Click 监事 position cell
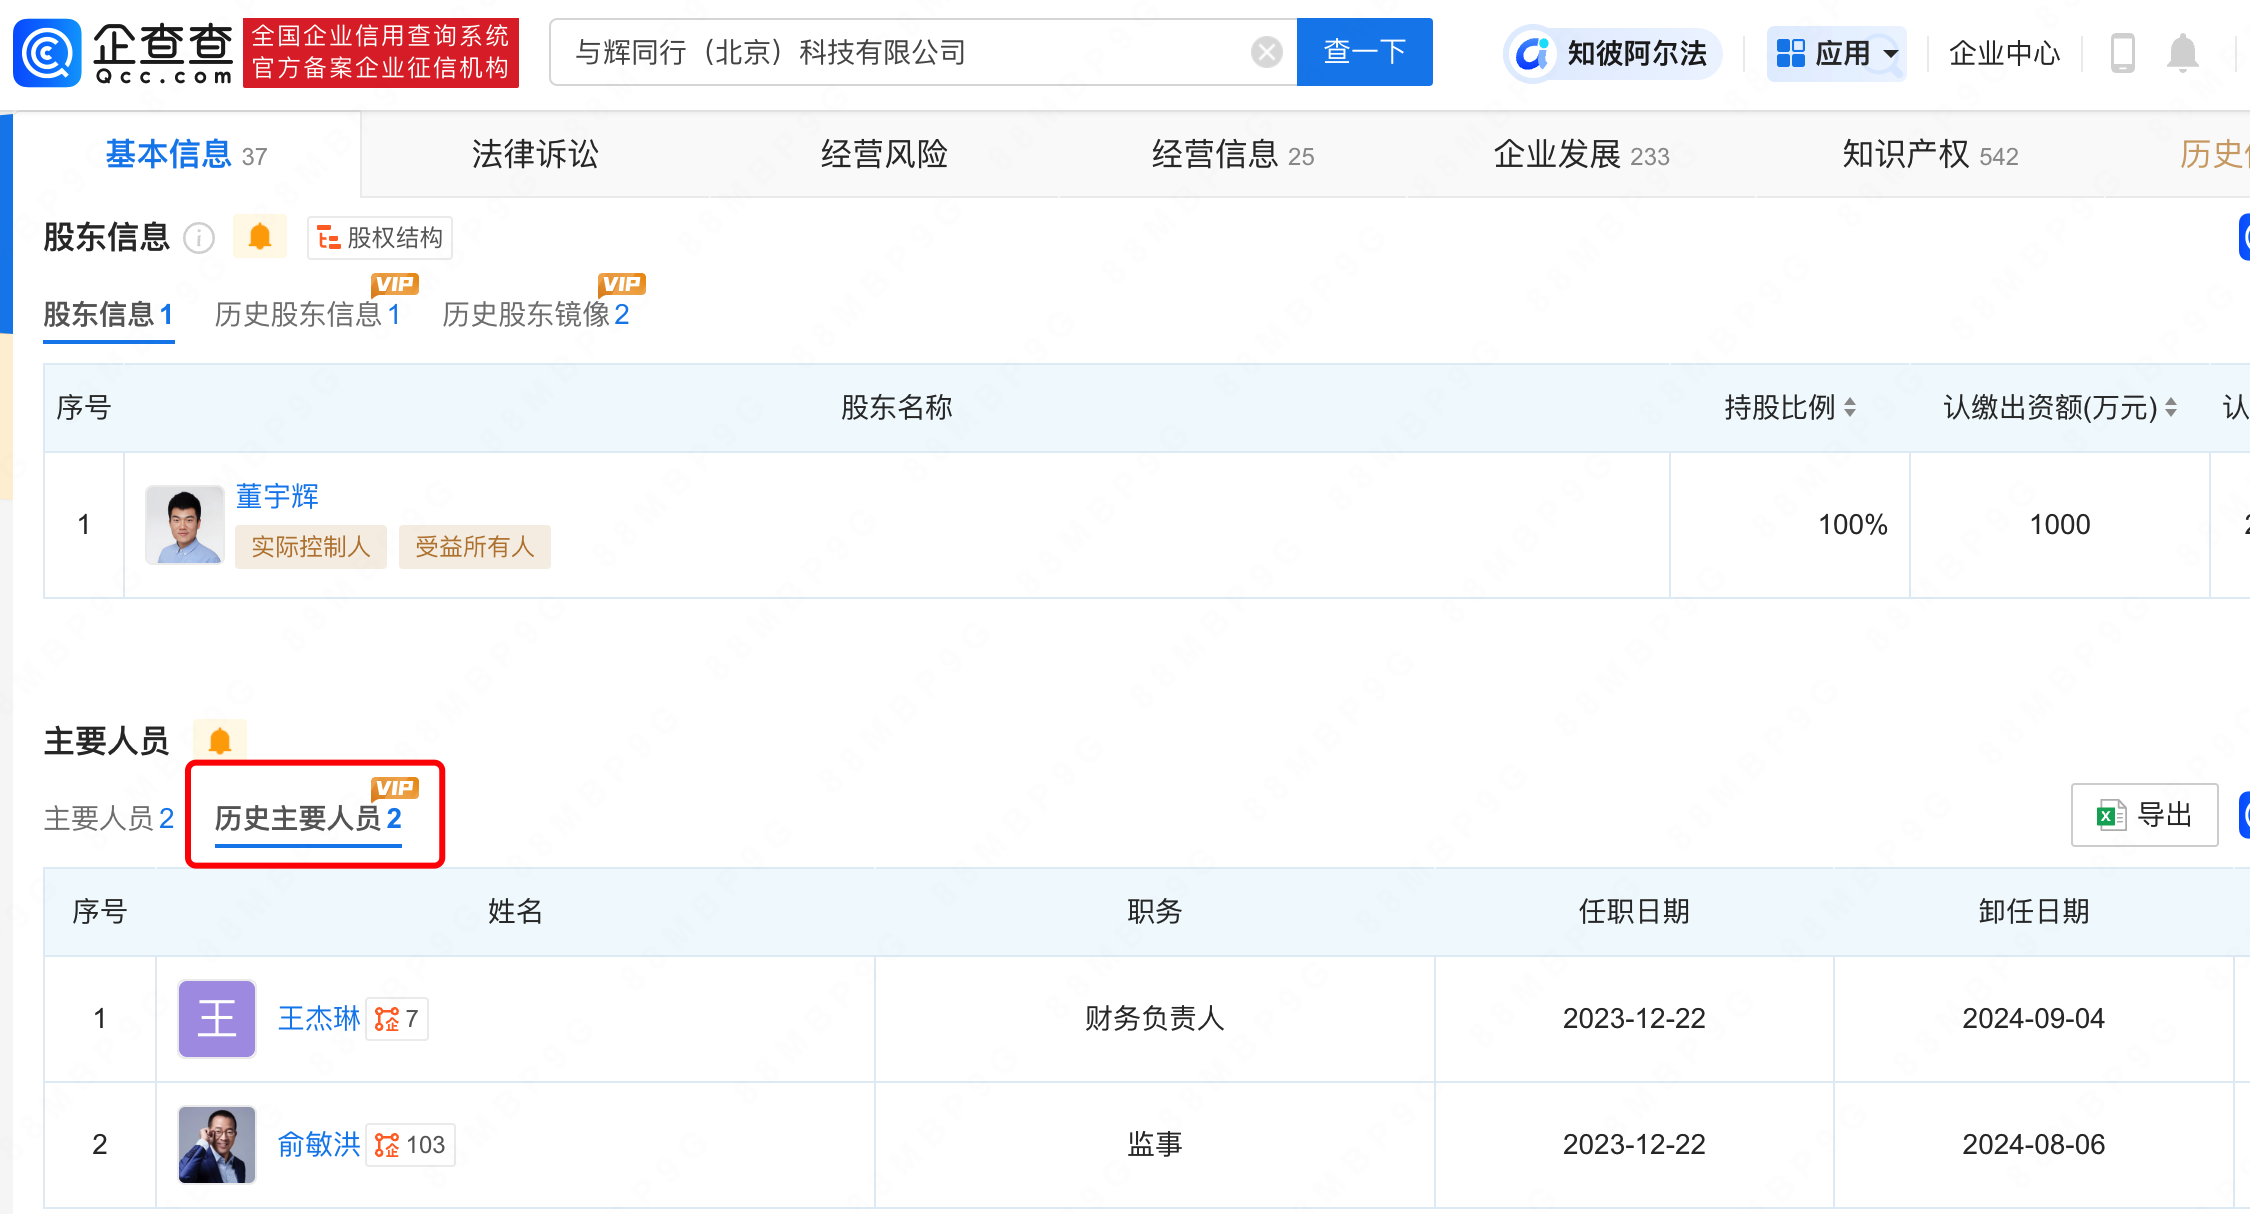This screenshot has width=2250, height=1214. 1155,1145
